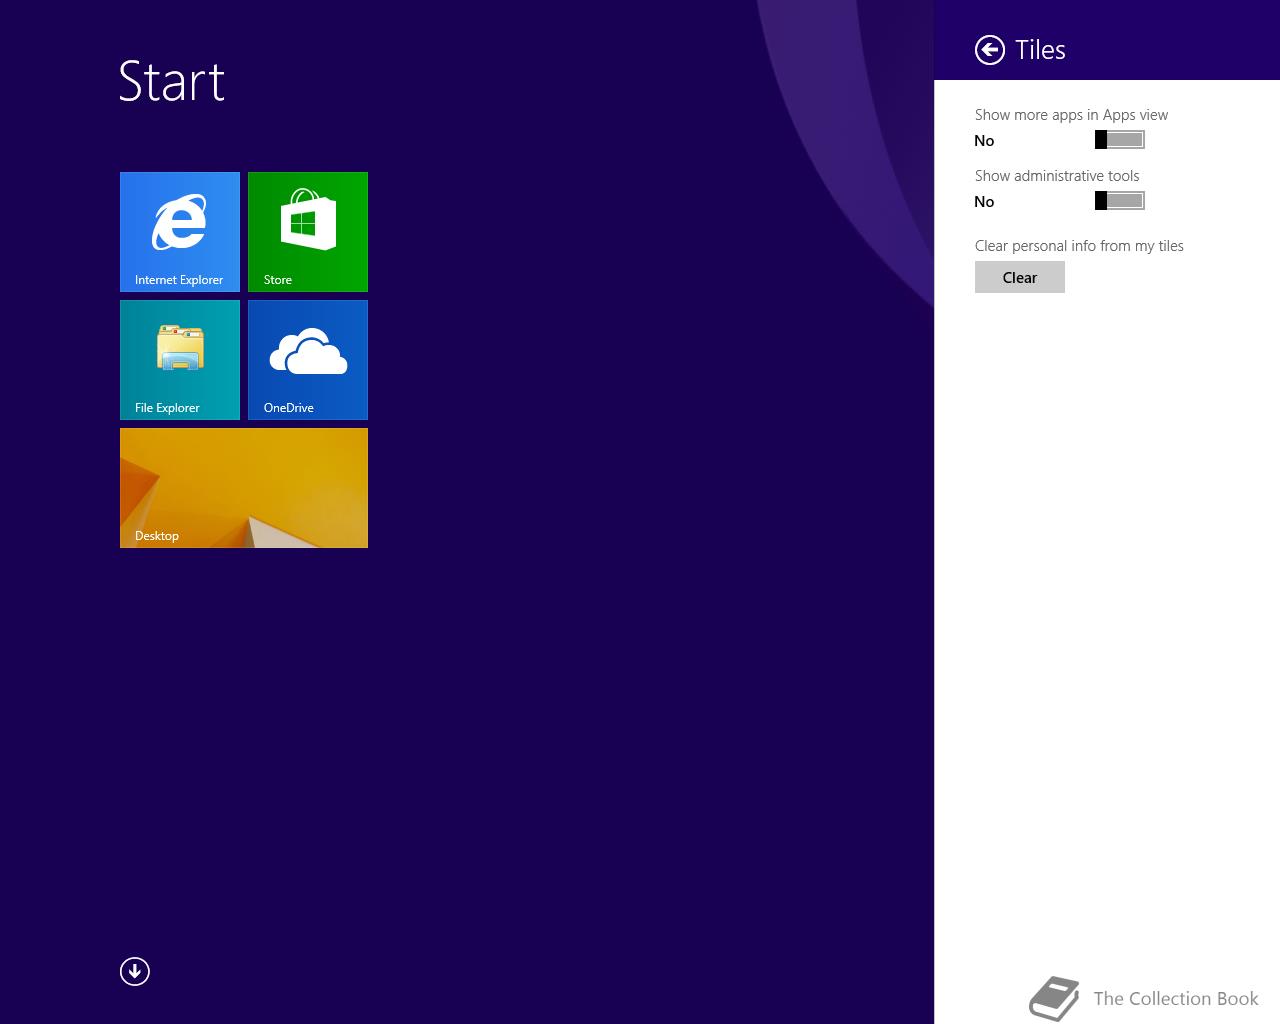
Task: Click the Clear button
Action: pos(1020,277)
